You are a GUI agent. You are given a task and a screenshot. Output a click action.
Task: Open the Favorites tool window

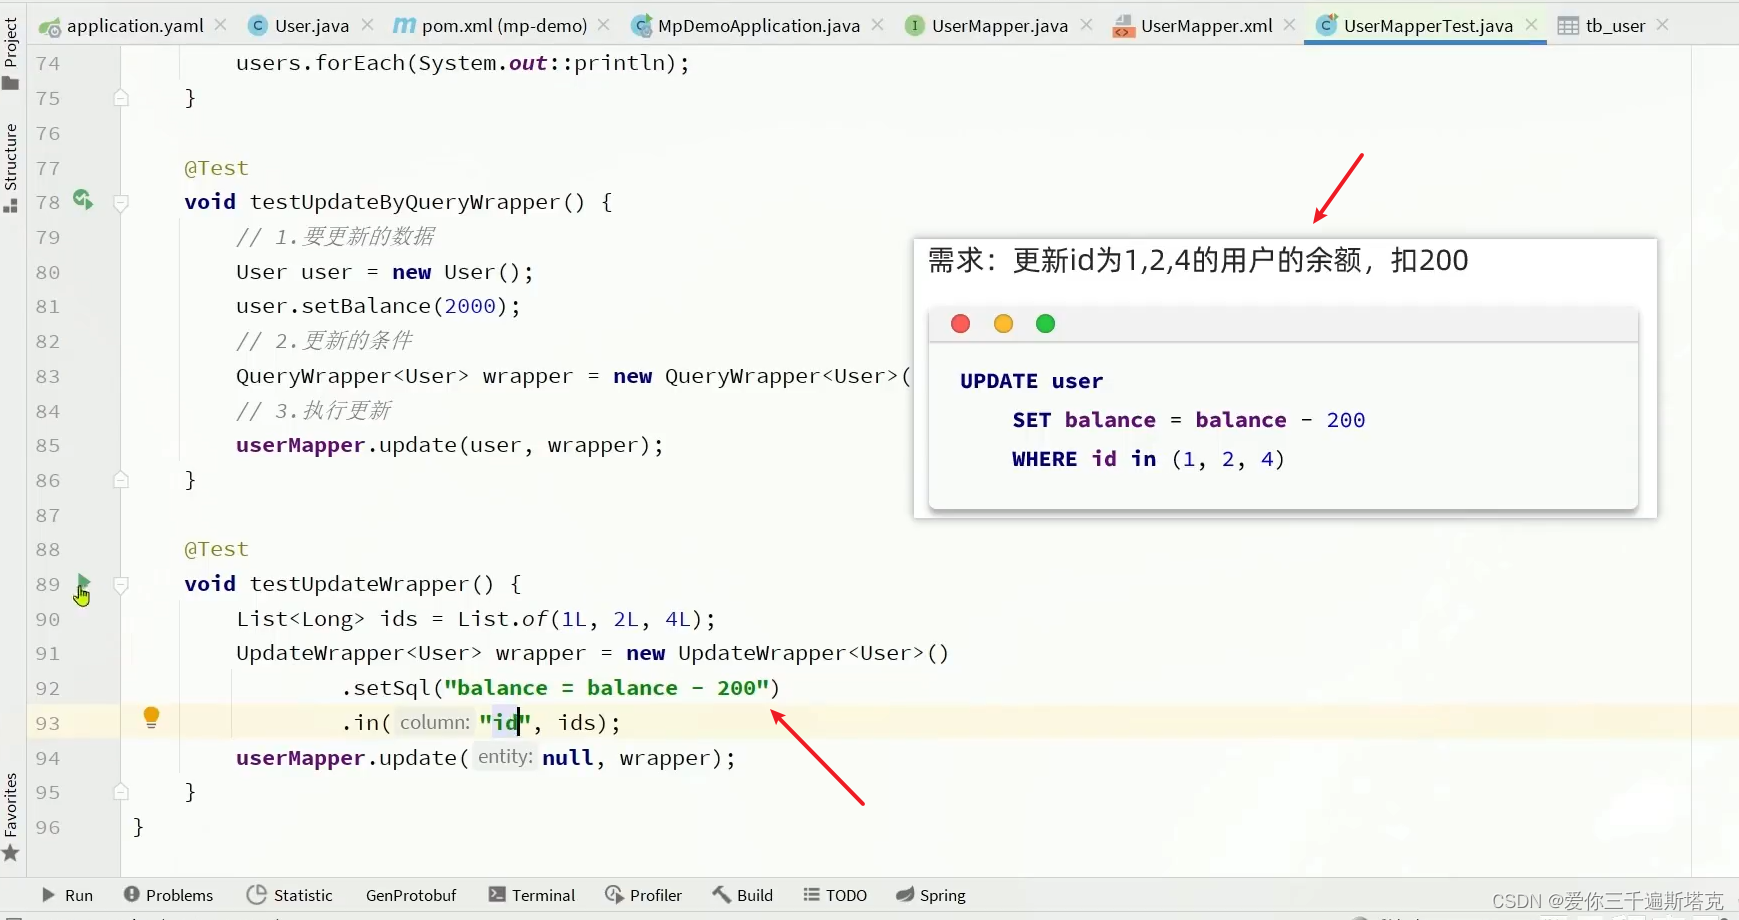(x=11, y=816)
